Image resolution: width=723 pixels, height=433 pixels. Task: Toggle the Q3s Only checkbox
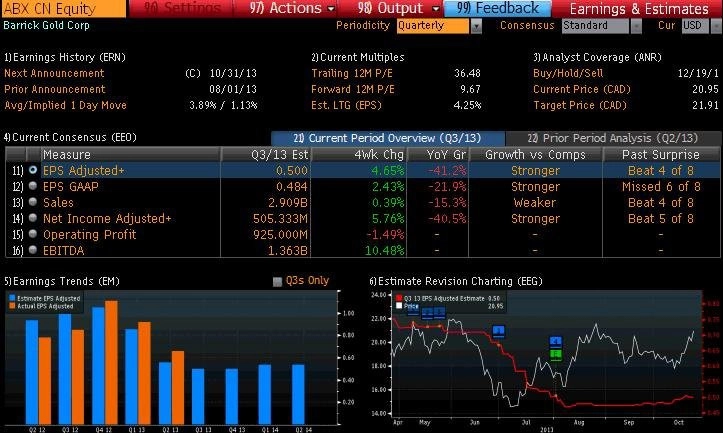(x=277, y=282)
